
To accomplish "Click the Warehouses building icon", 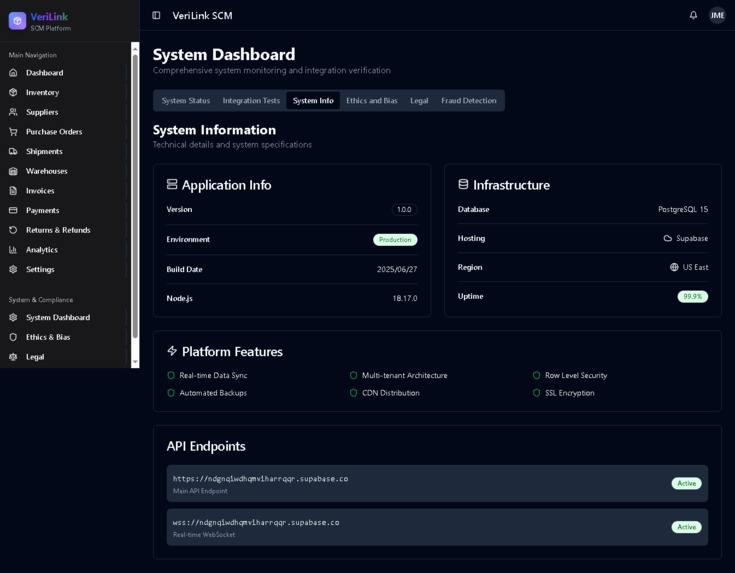I will [x=13, y=171].
